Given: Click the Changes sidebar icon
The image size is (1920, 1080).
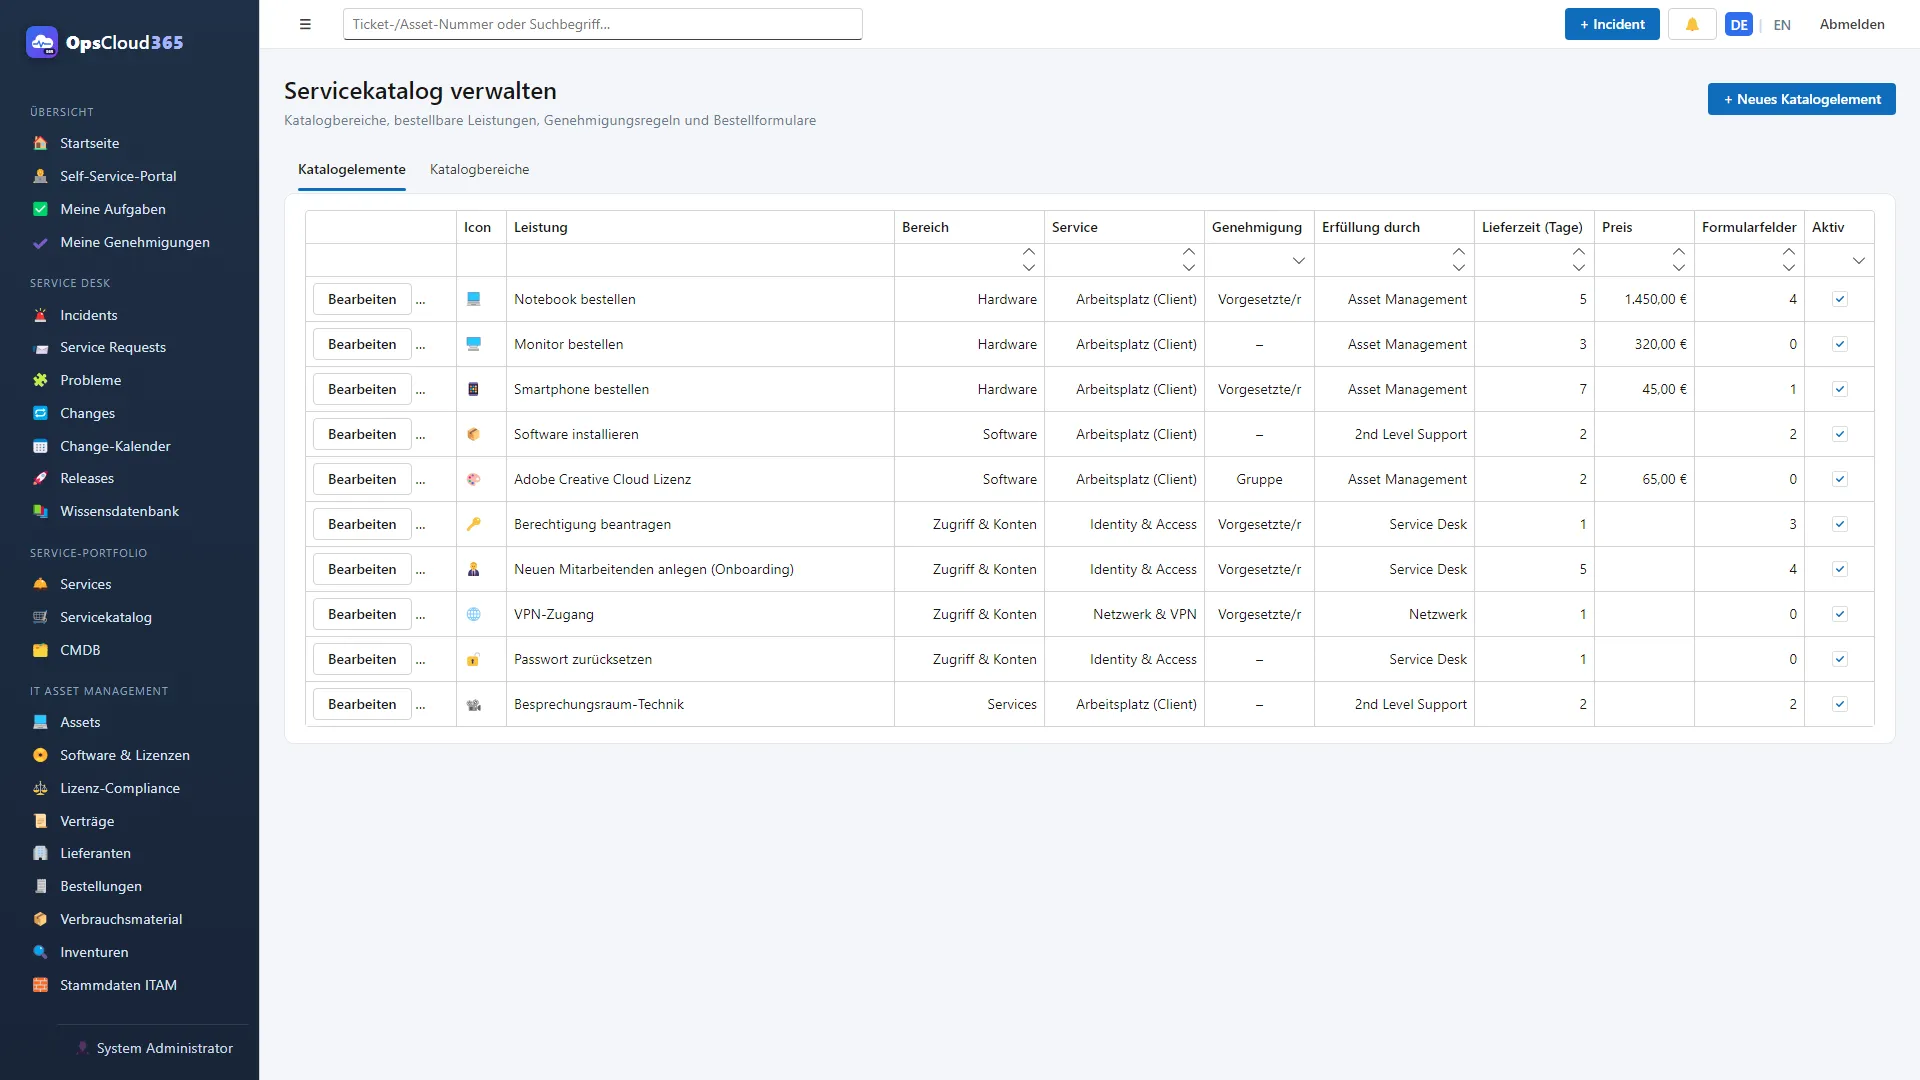Looking at the screenshot, I should pos(40,413).
